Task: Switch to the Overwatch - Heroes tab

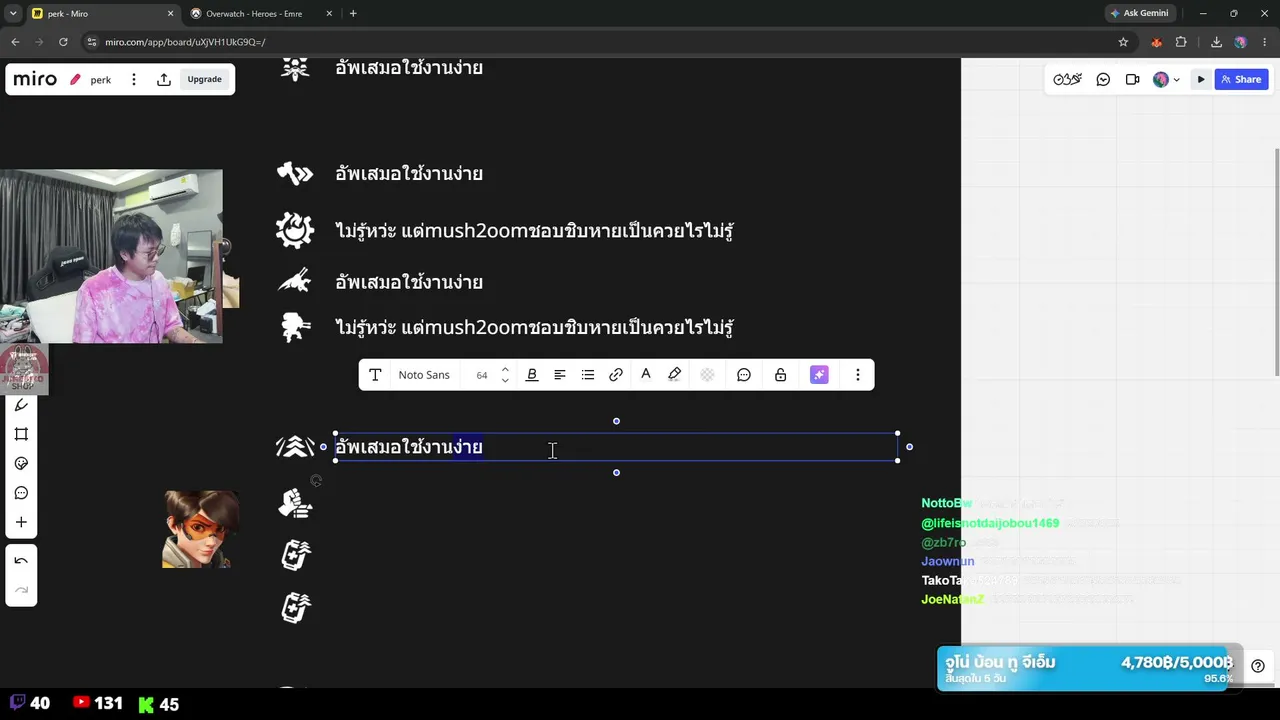Action: click(260, 14)
